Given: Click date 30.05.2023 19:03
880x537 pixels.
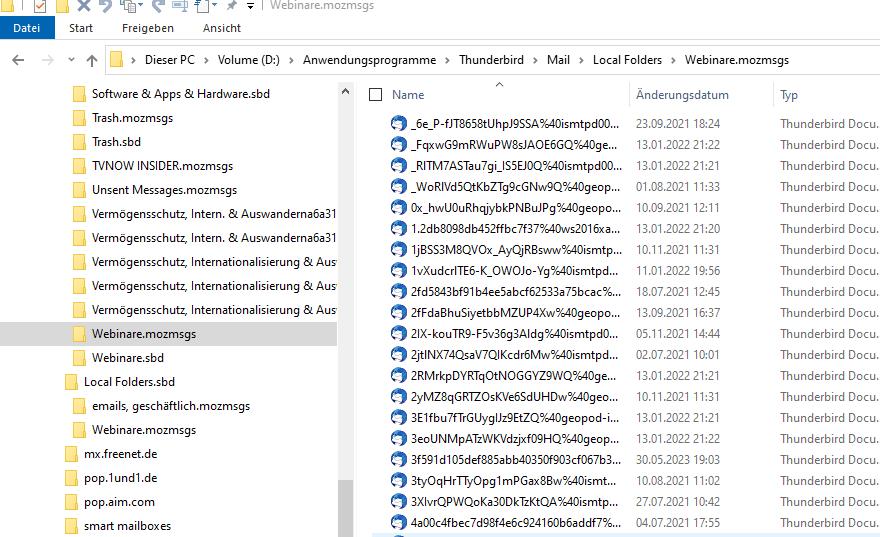Looking at the screenshot, I should coord(677,460).
